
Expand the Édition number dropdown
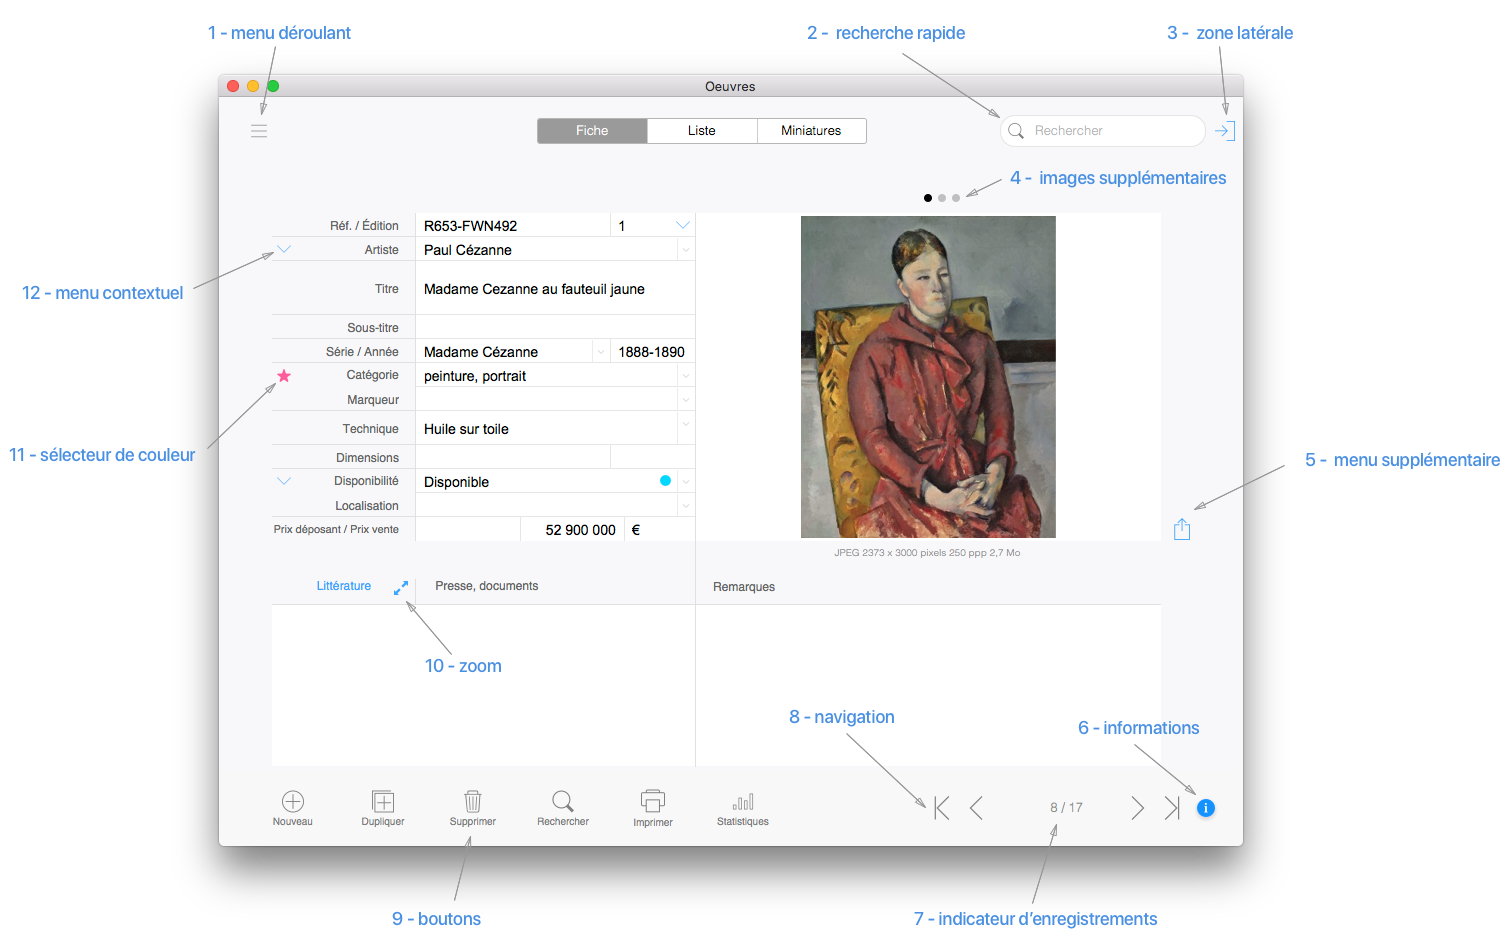[683, 225]
